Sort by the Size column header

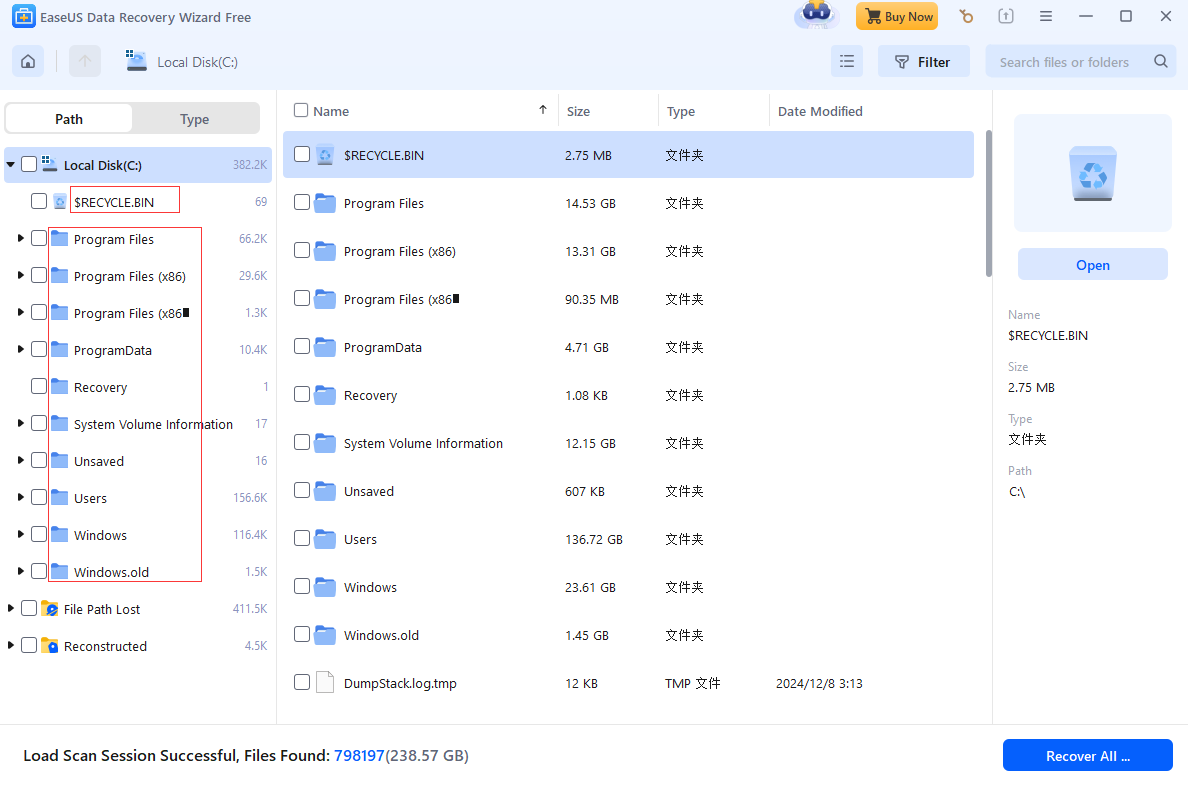click(578, 111)
